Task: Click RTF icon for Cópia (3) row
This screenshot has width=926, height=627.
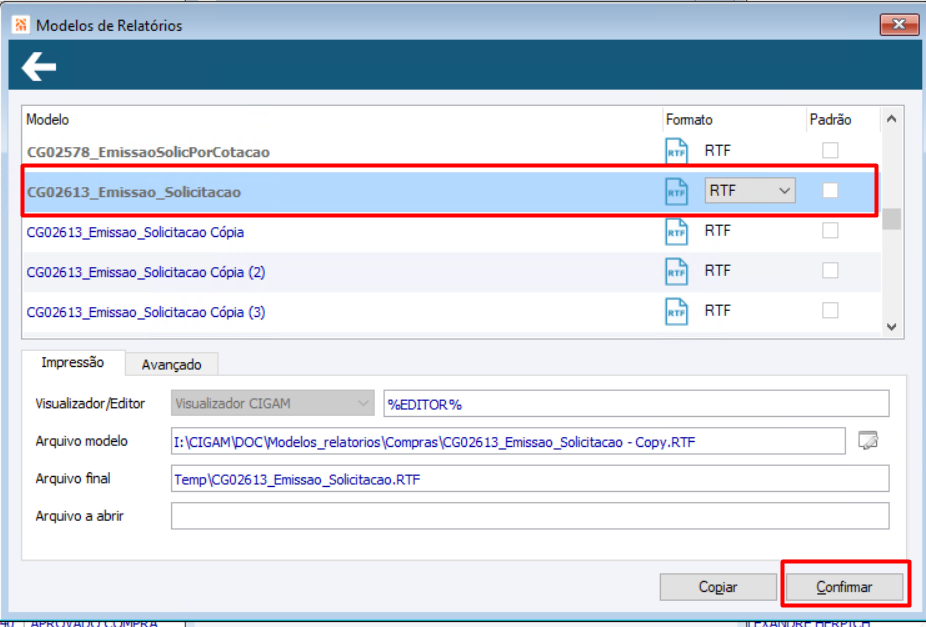Action: (x=676, y=312)
